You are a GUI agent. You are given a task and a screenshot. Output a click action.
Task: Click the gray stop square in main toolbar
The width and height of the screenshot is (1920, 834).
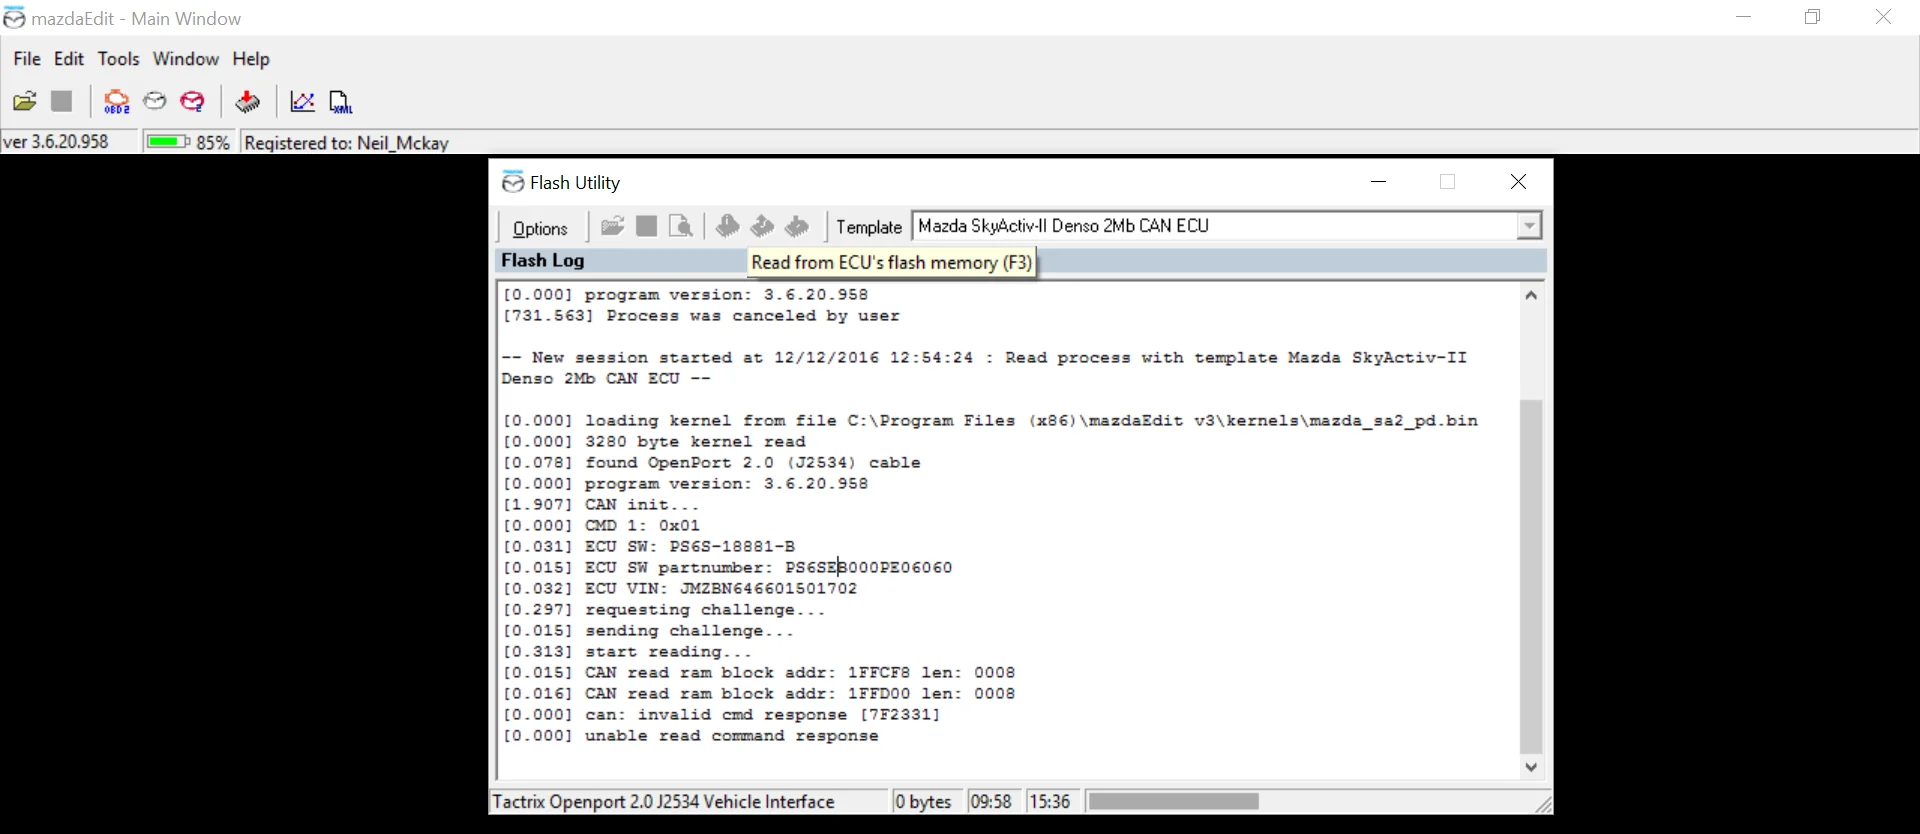62,101
